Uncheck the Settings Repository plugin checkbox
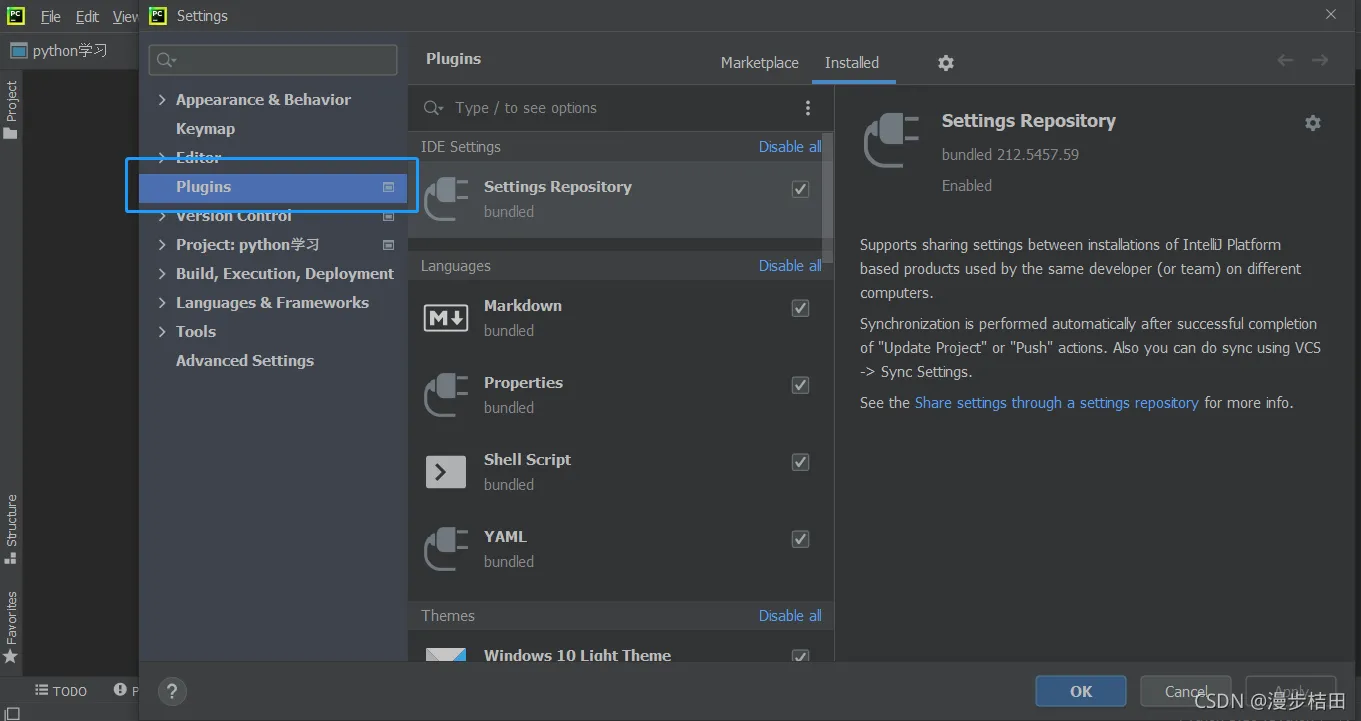 click(800, 189)
